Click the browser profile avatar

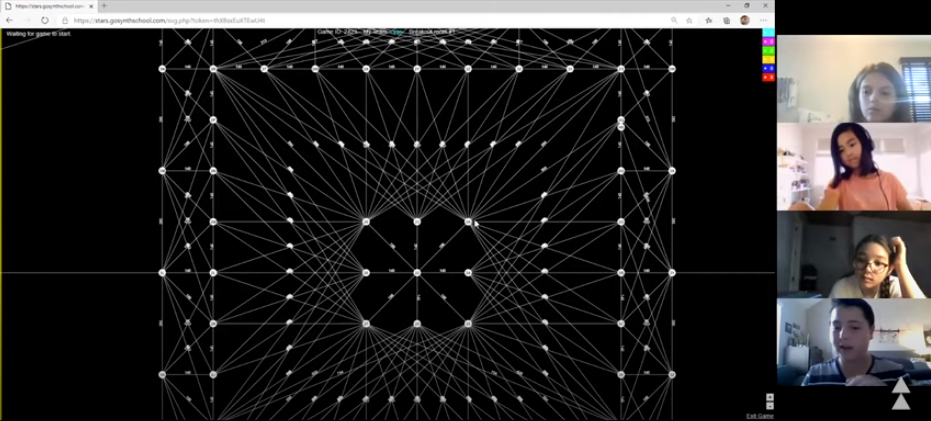745,20
